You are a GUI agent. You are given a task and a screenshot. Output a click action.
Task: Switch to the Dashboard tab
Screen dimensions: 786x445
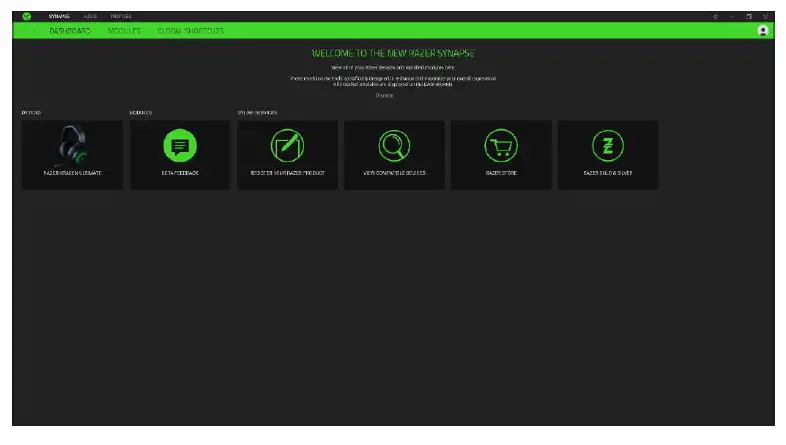coord(70,31)
